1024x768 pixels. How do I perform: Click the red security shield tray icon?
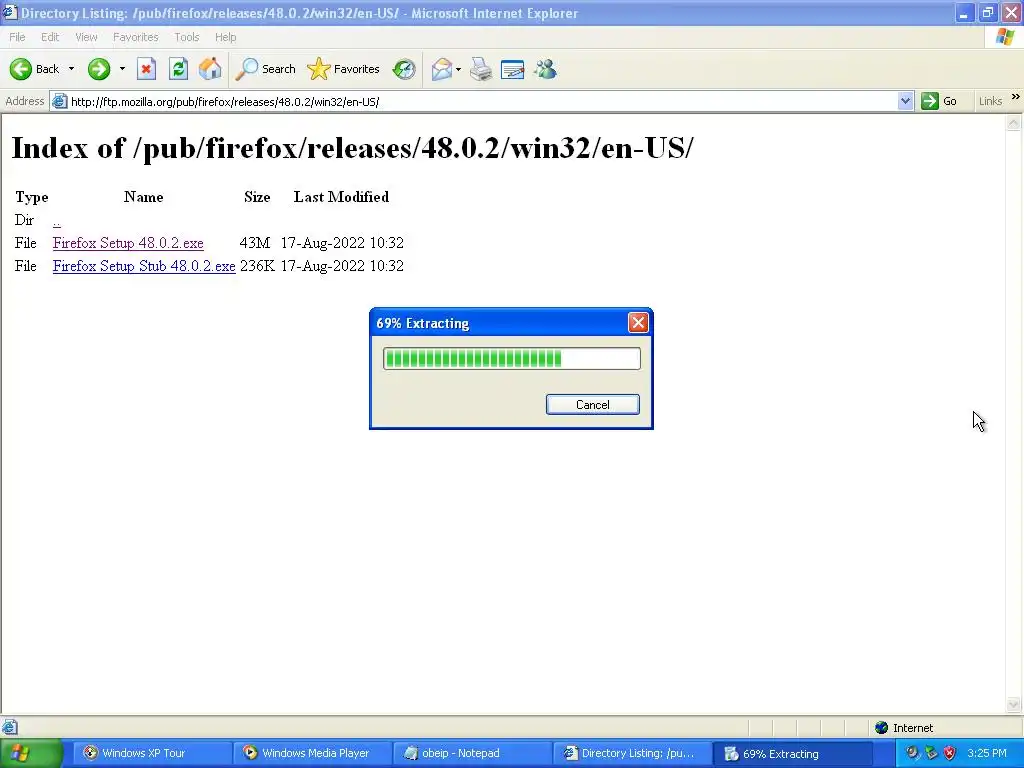point(950,753)
